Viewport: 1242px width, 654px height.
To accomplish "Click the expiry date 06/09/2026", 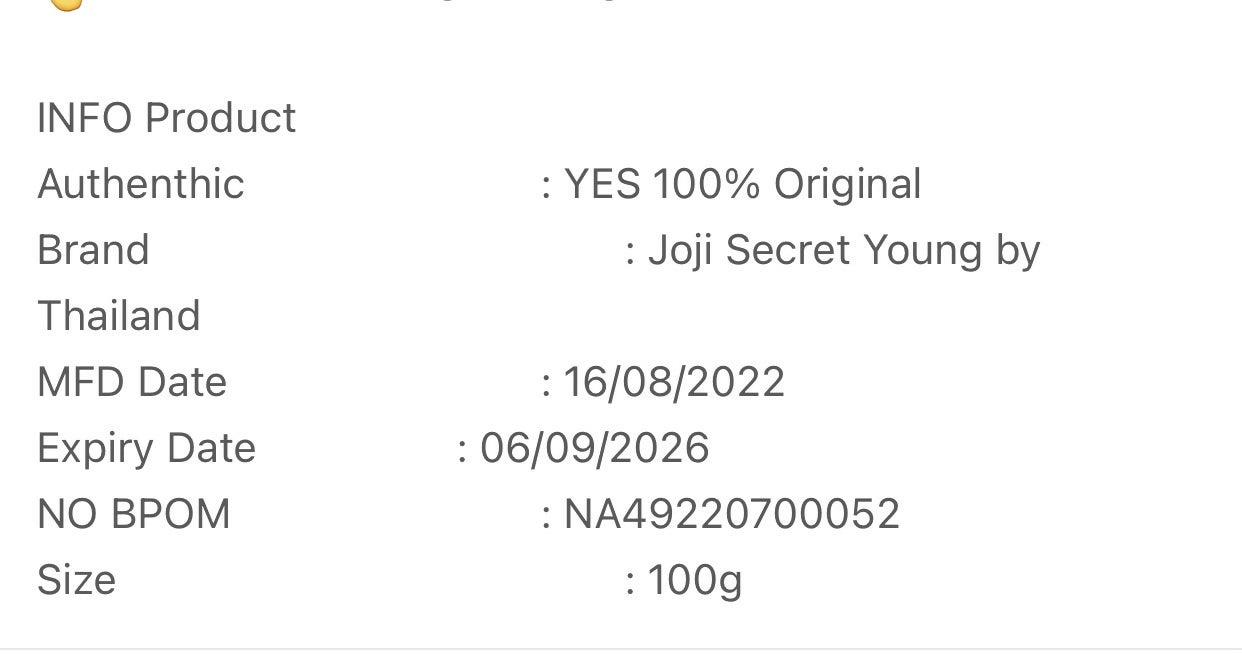I will 594,448.
